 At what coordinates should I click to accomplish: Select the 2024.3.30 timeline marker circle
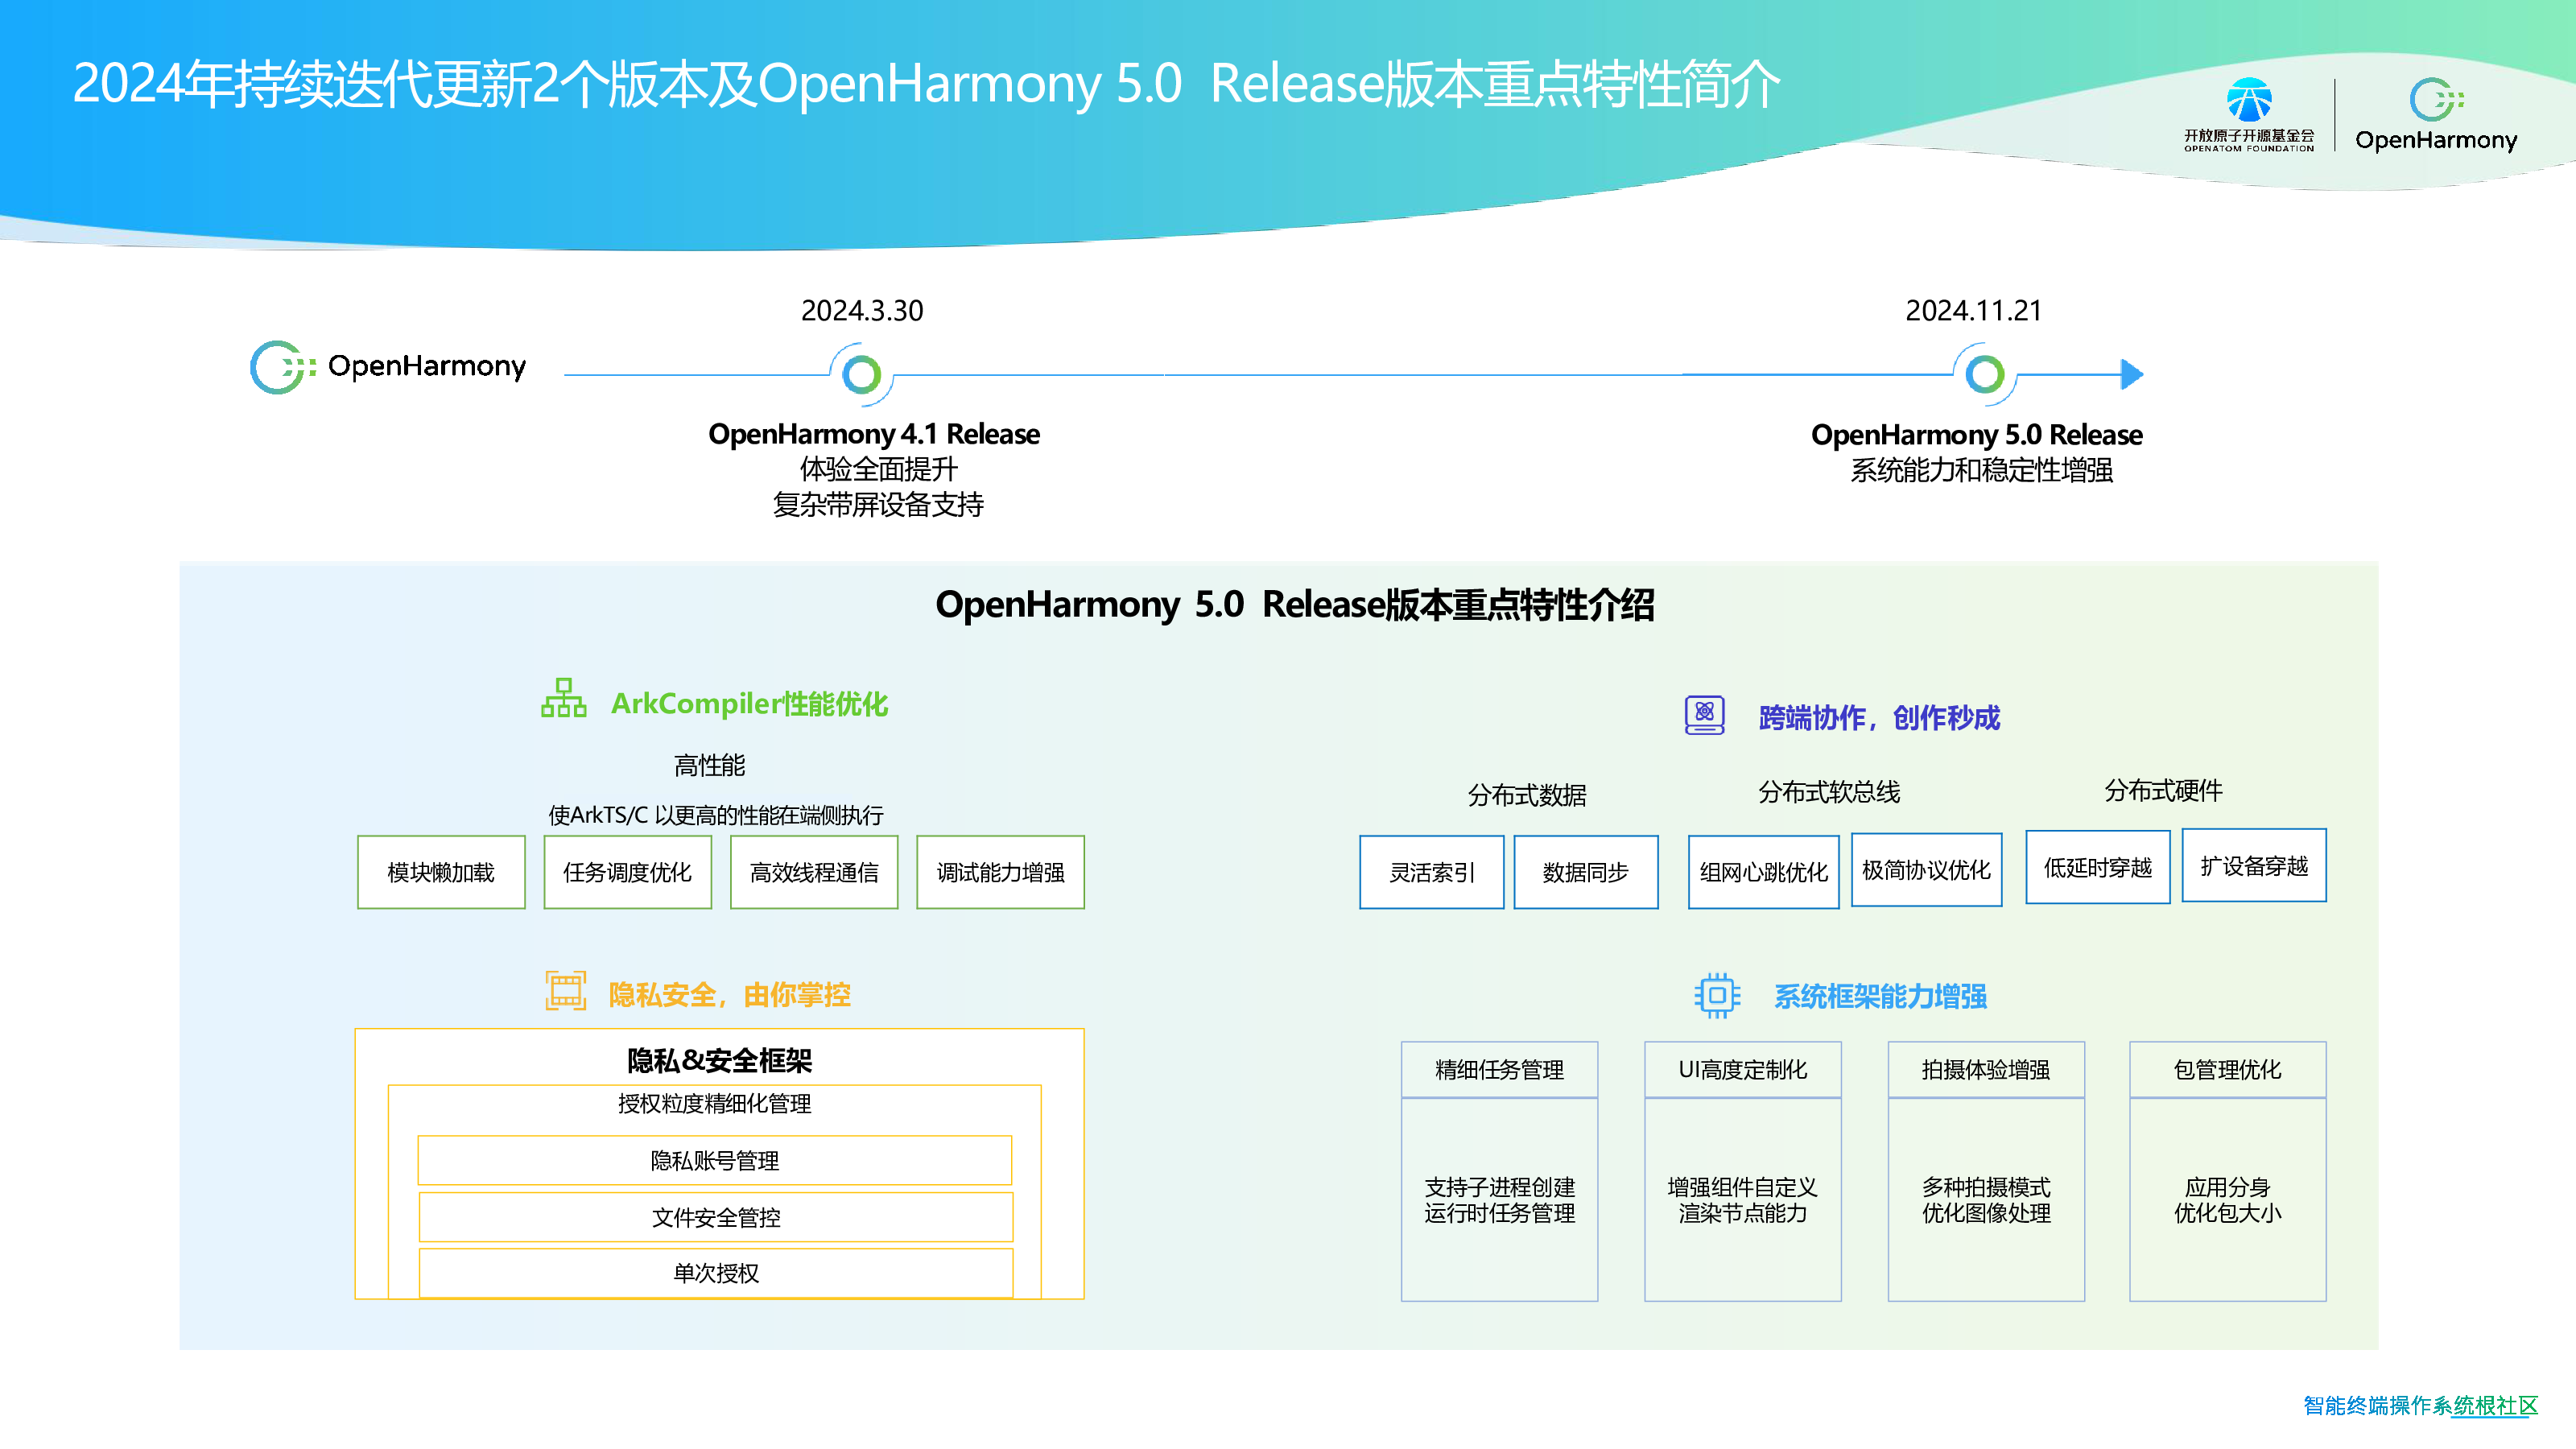tap(861, 375)
